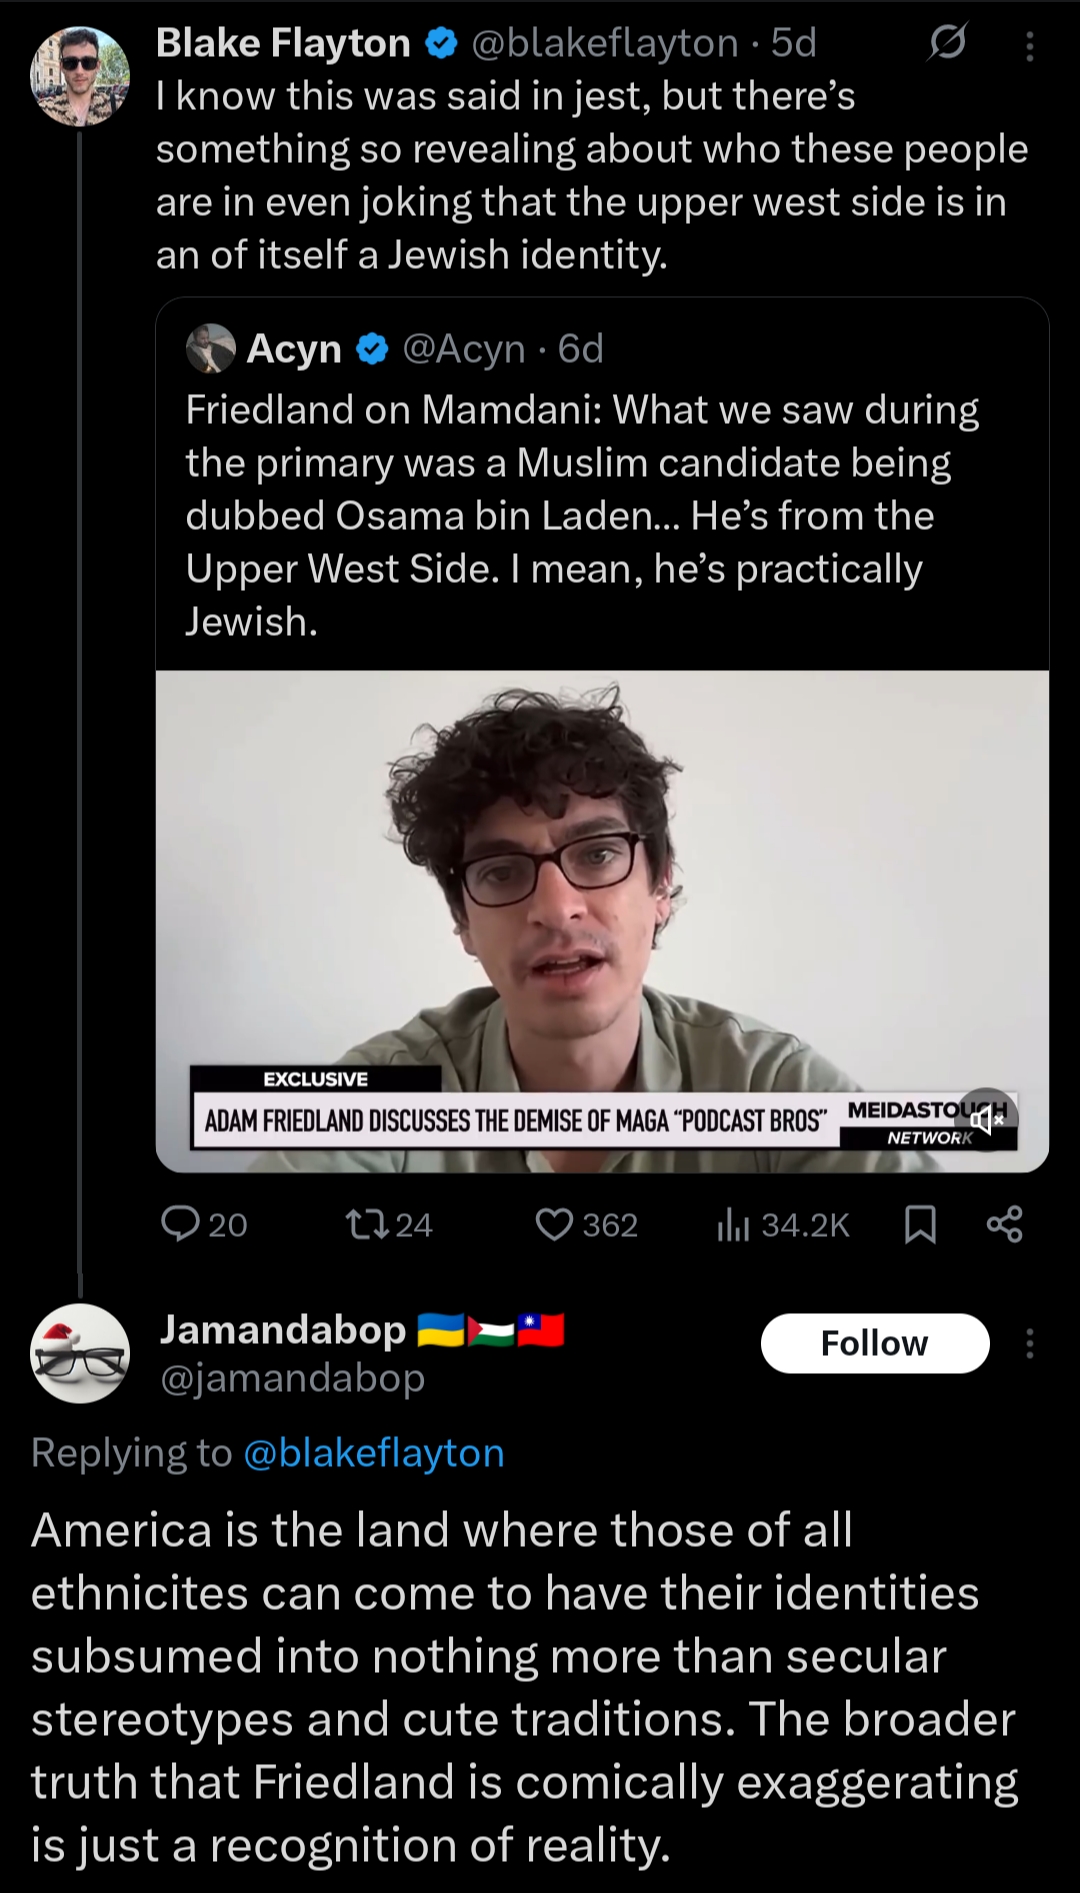Open Jamandabop's profile avatar
The width and height of the screenshot is (1080, 1893).
click(80, 1353)
